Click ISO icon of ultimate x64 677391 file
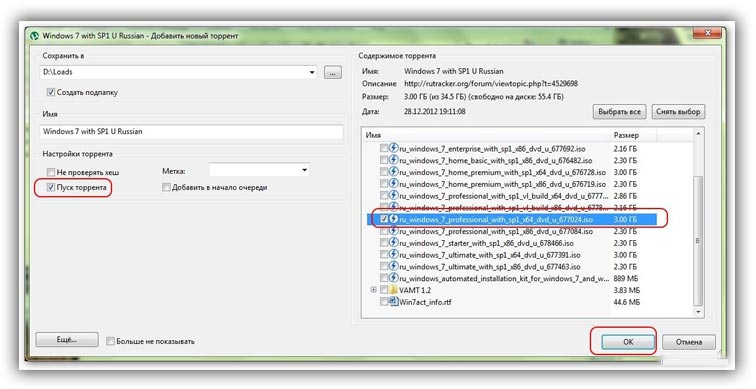 coord(393,255)
